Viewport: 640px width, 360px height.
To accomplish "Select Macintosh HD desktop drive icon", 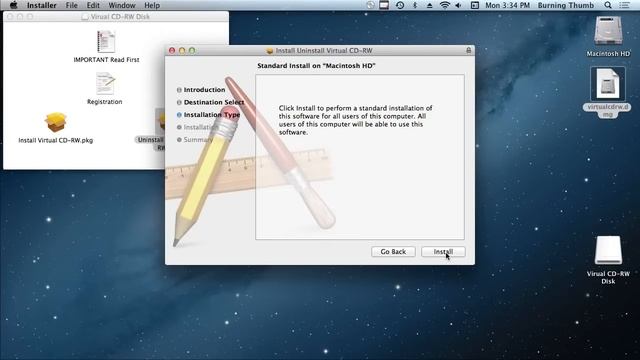I will click(x=608, y=30).
